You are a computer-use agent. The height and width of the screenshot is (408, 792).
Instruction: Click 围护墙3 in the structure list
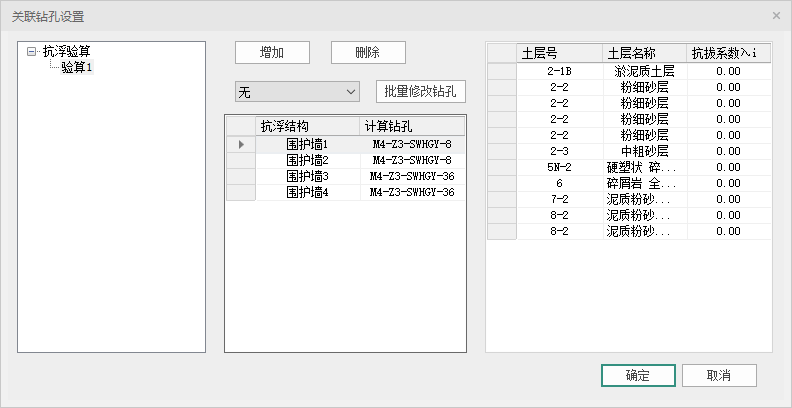(x=307, y=176)
